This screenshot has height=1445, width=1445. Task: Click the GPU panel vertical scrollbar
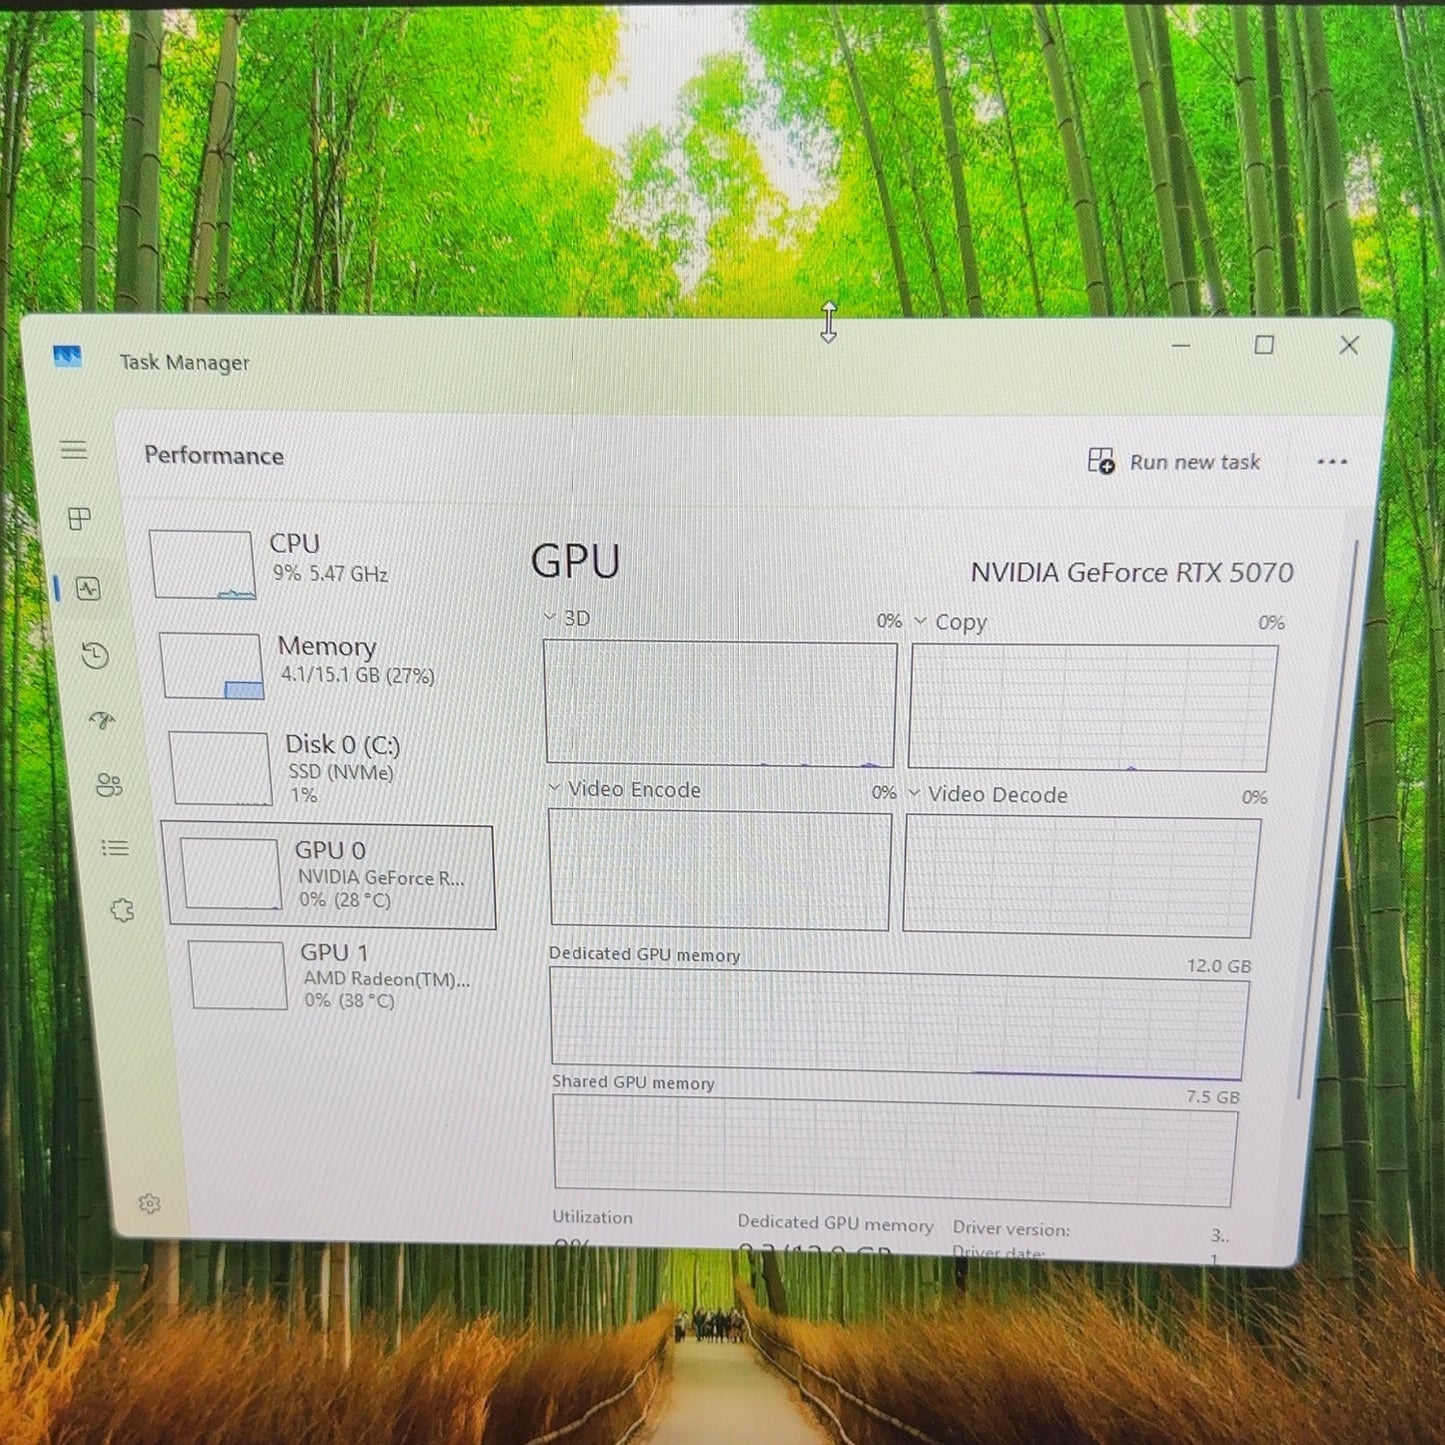pos(1327,820)
